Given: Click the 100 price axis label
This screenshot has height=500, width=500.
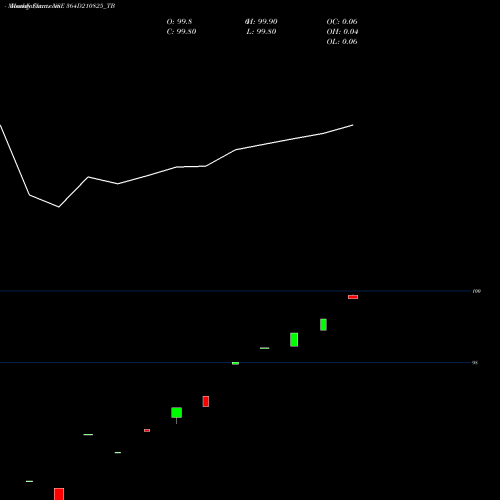Looking at the screenshot, I should coord(477,291).
